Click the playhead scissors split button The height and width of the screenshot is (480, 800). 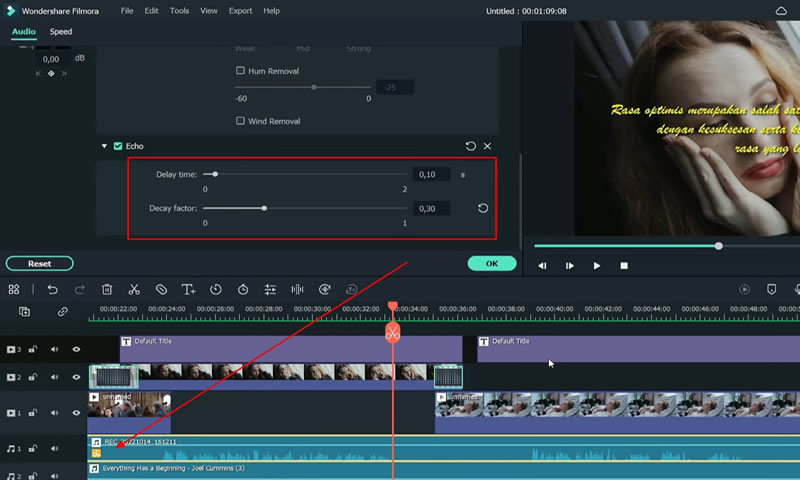coord(392,334)
